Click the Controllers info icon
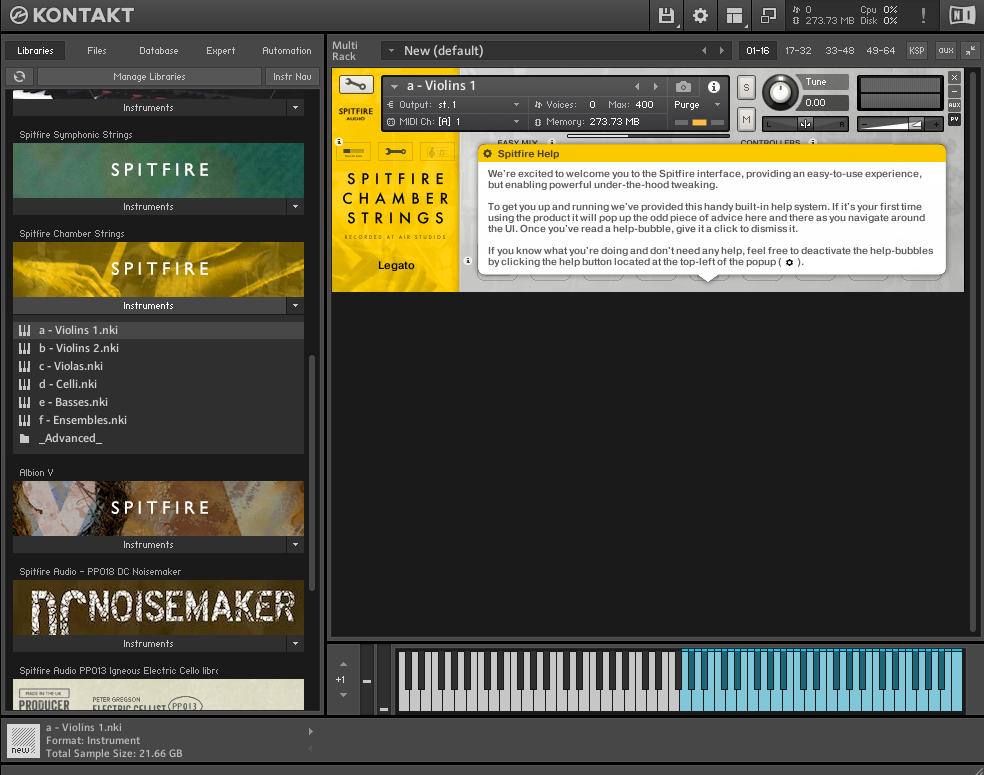 pos(813,142)
